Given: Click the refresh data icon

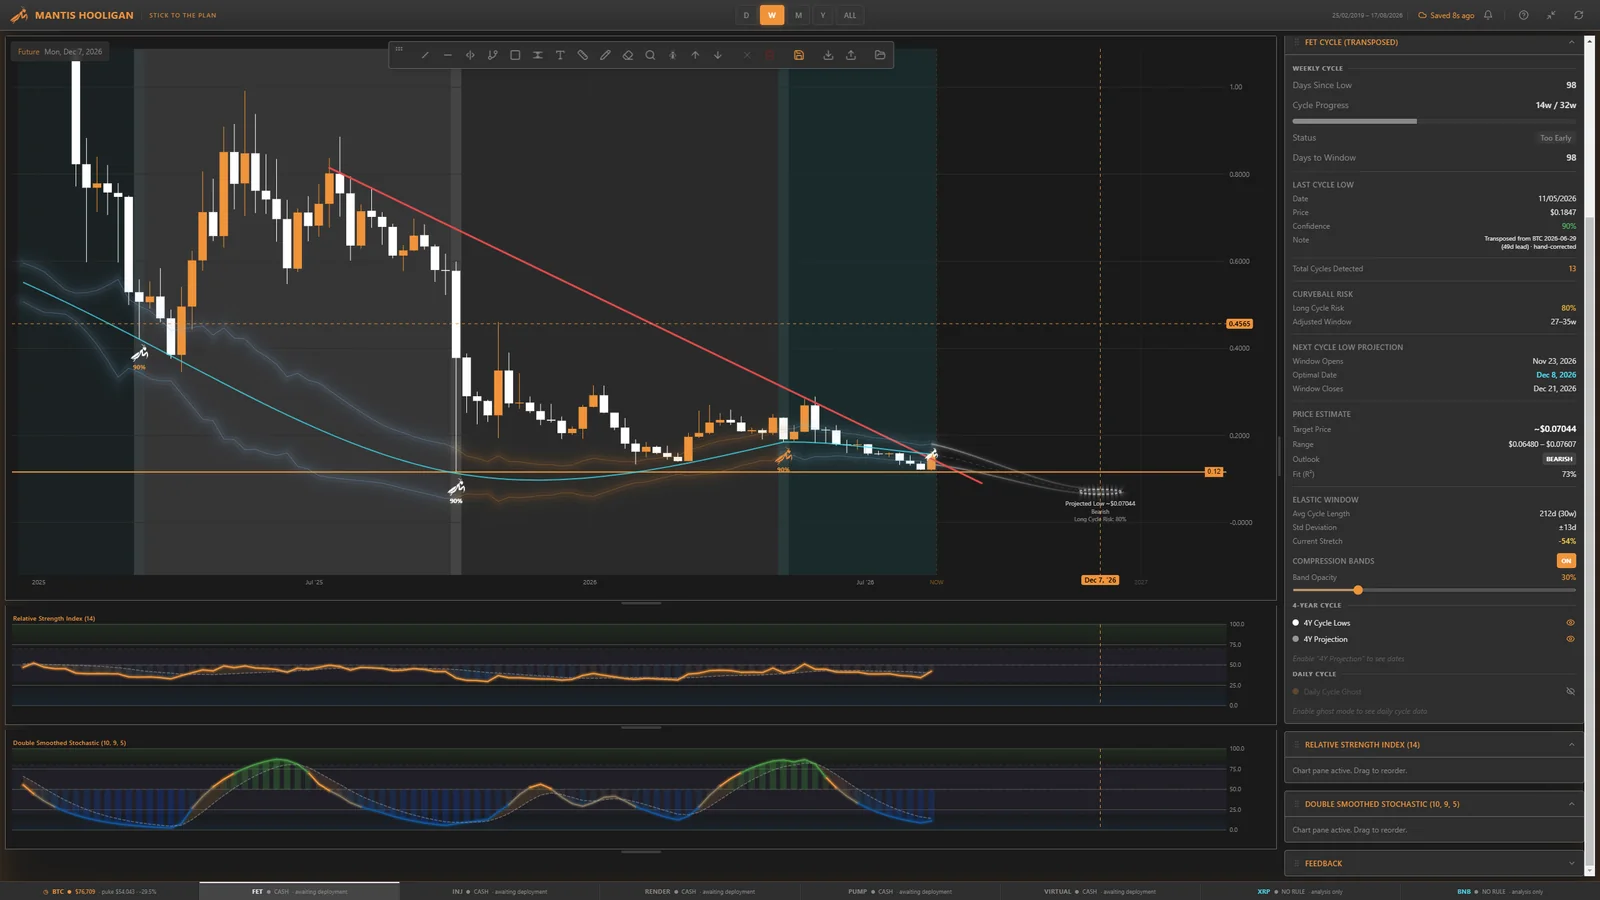Looking at the screenshot, I should click(1578, 15).
